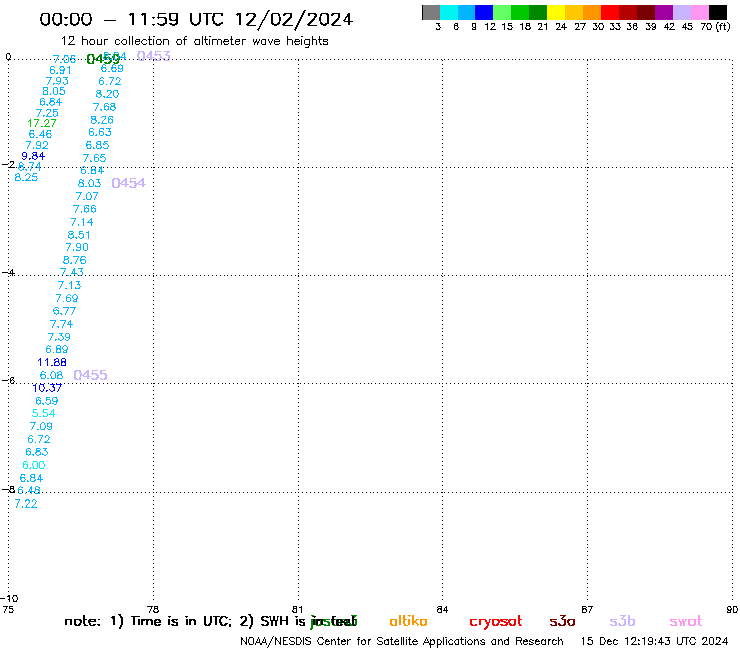
Task: Click the wave height value 6.91
Action: tap(60, 70)
